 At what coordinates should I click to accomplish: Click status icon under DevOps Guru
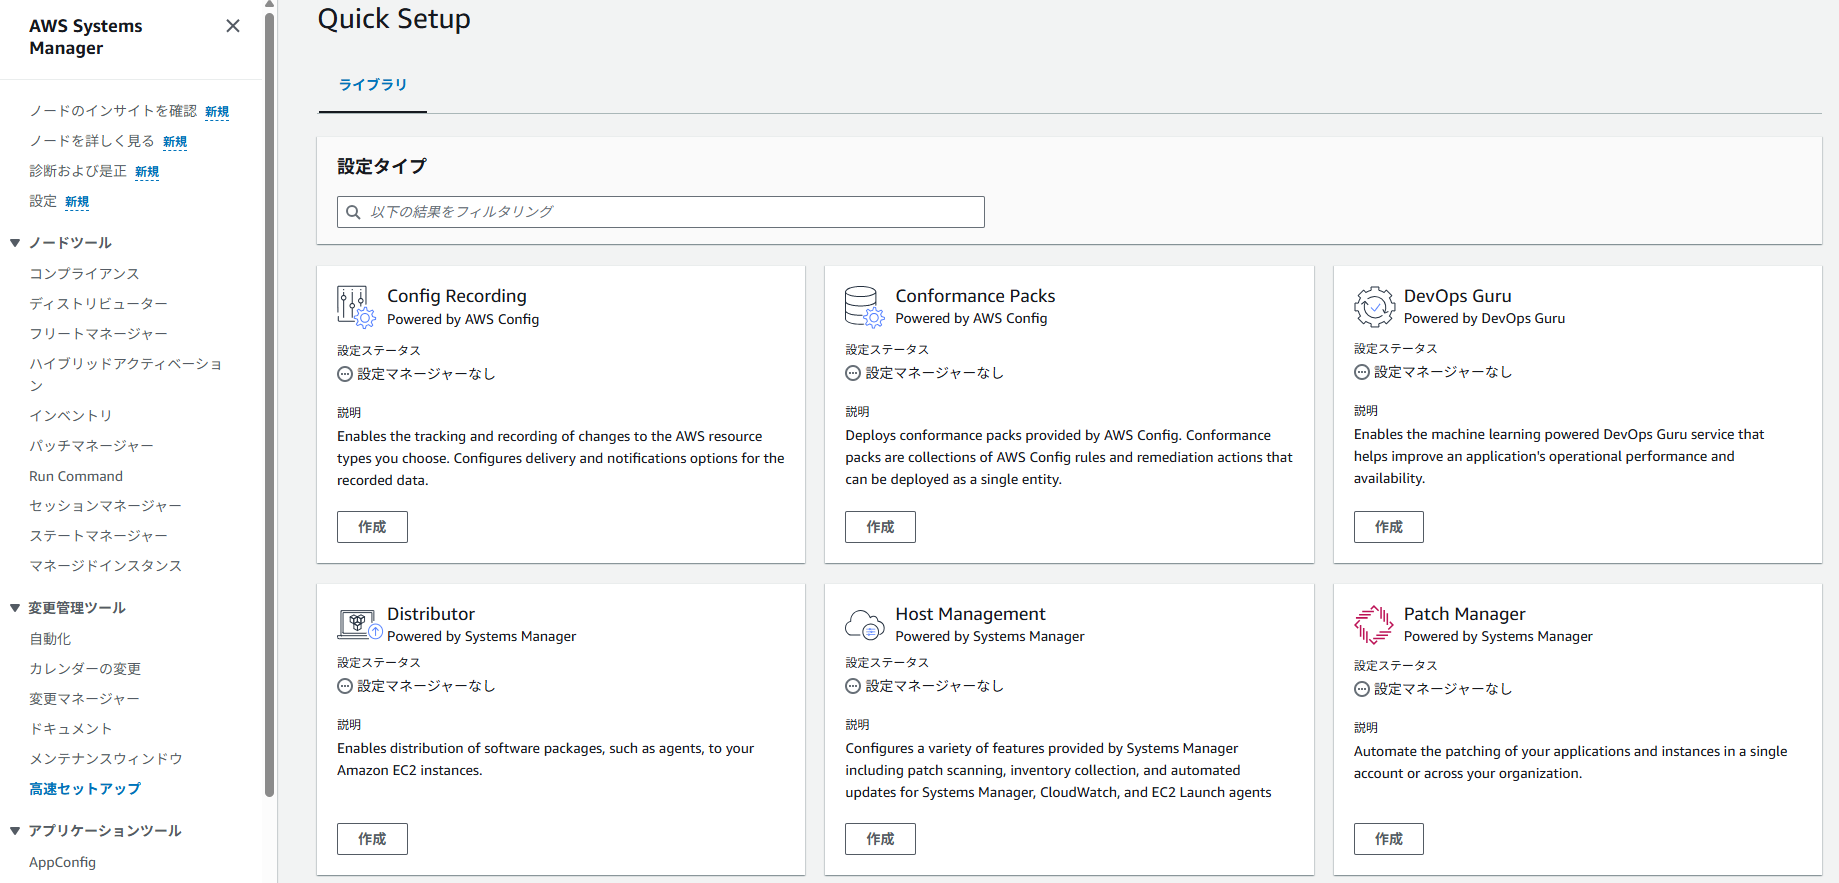(x=1362, y=372)
